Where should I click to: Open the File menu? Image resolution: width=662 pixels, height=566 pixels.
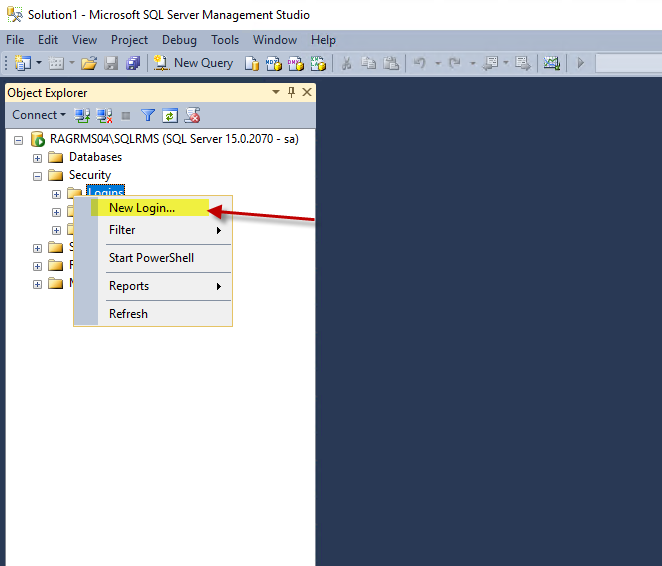[15, 40]
